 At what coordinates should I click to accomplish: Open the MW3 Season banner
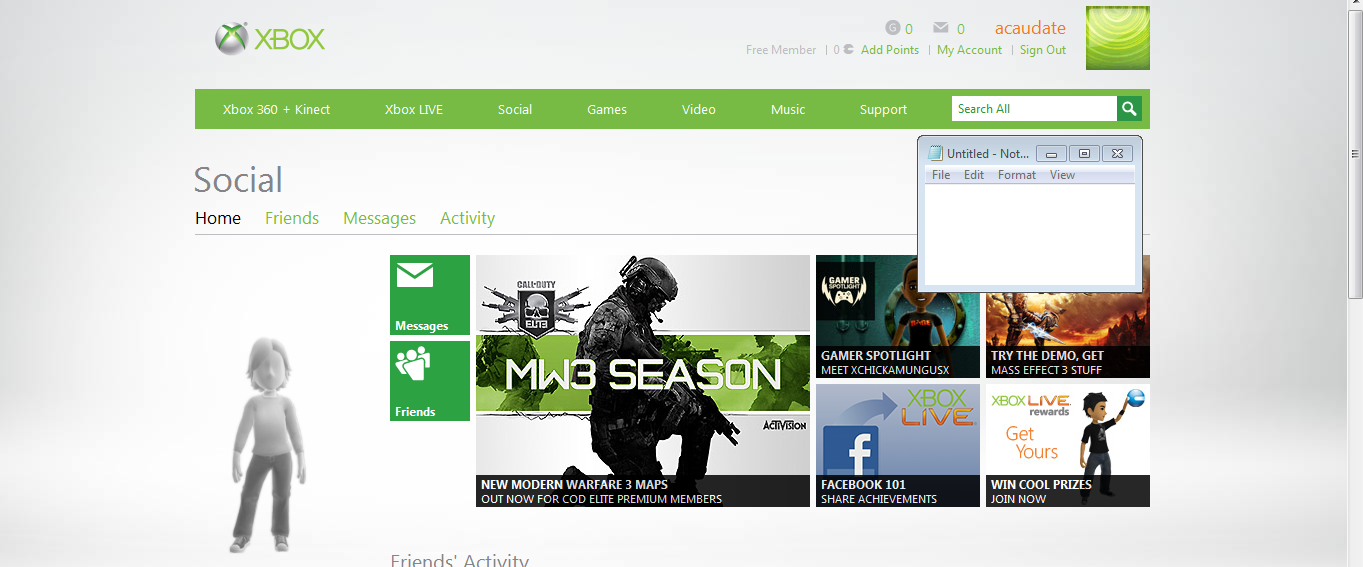(x=643, y=381)
